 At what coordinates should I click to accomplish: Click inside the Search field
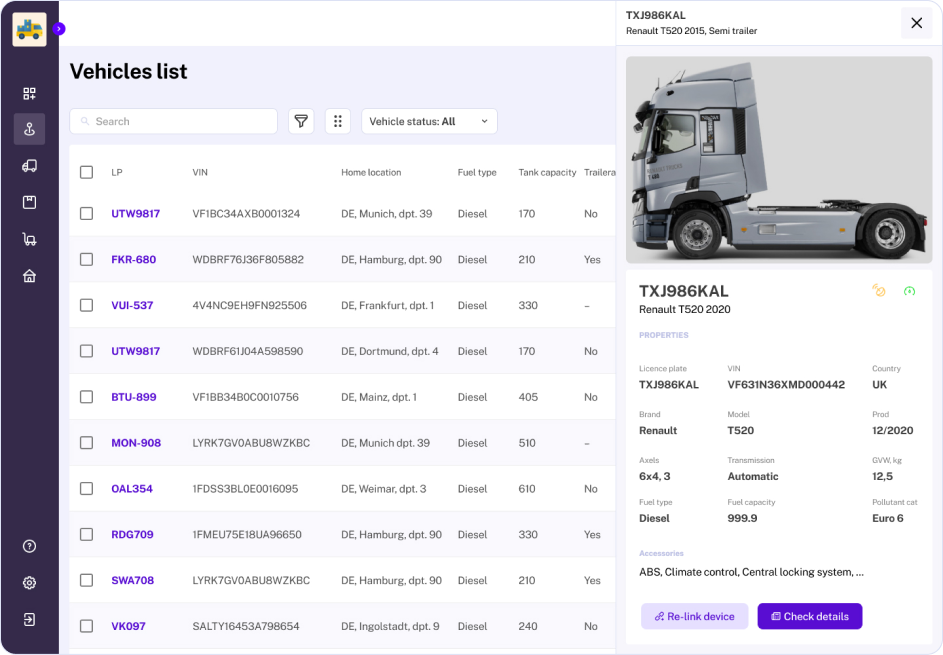tap(173, 120)
